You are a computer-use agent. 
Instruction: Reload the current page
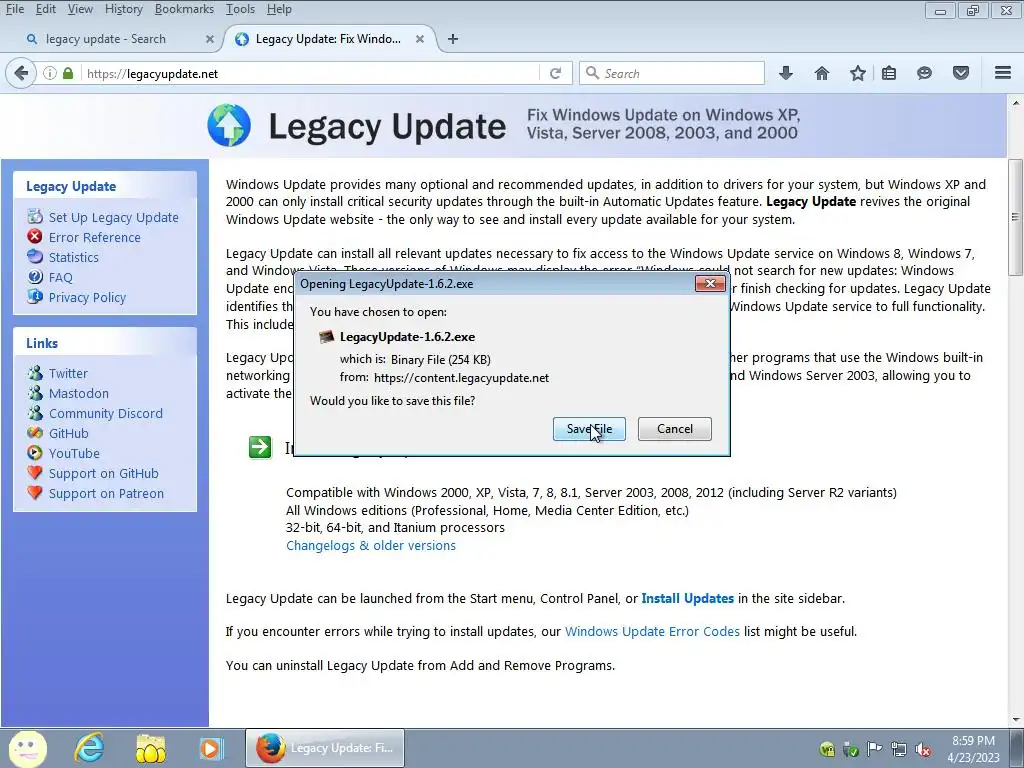pyautogui.click(x=556, y=73)
